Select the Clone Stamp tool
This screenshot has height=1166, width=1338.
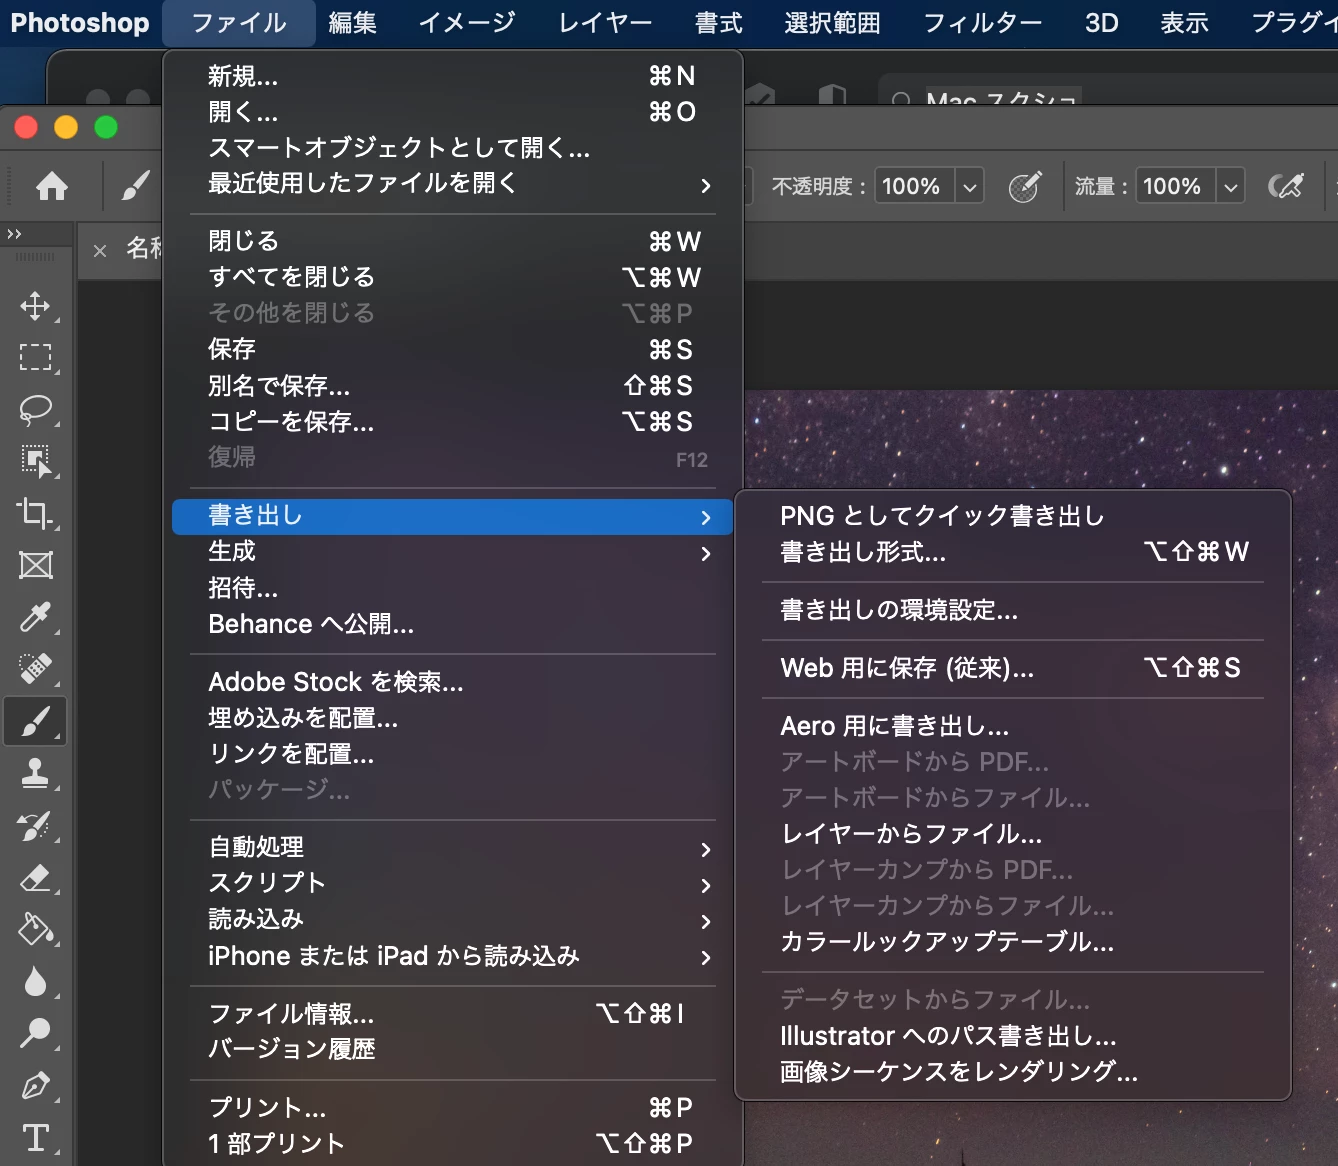35,773
